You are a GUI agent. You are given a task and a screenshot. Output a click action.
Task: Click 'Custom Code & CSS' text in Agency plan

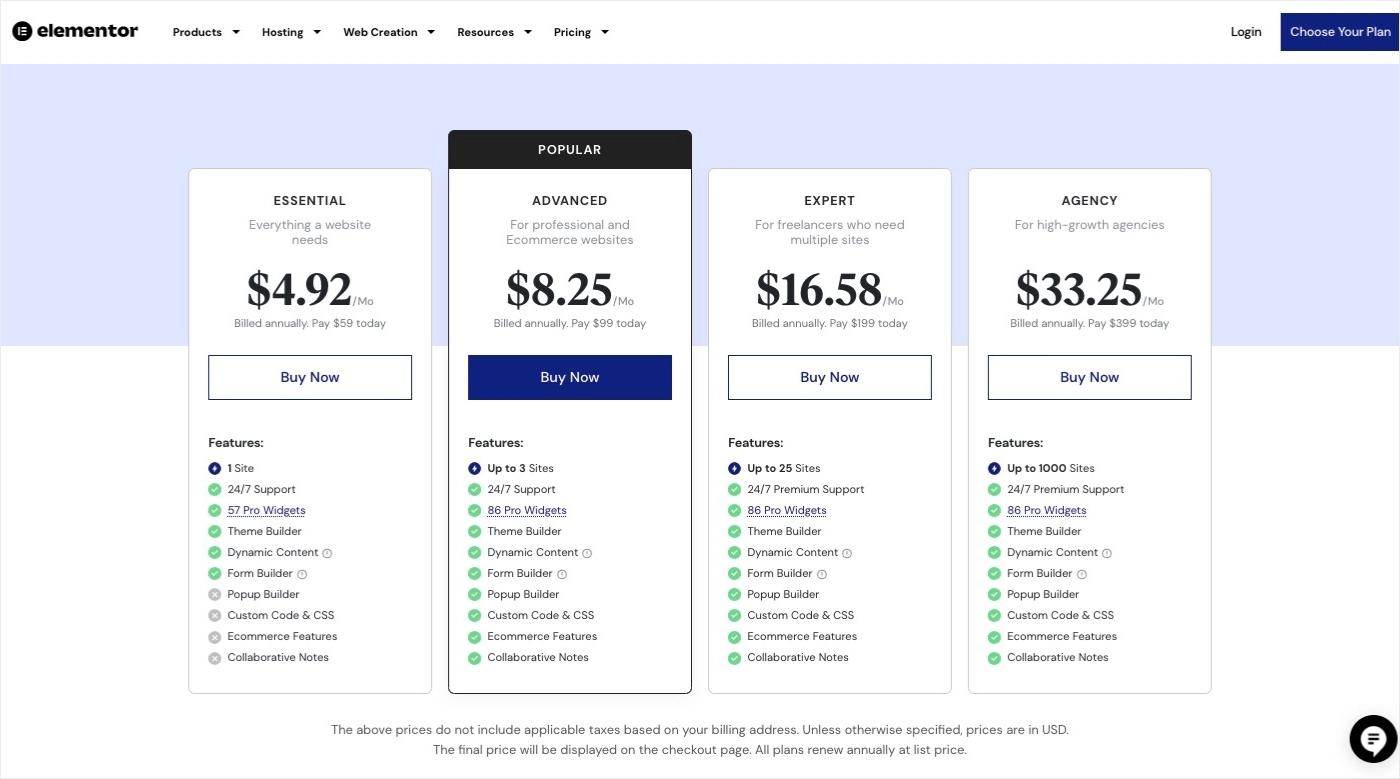(1060, 615)
